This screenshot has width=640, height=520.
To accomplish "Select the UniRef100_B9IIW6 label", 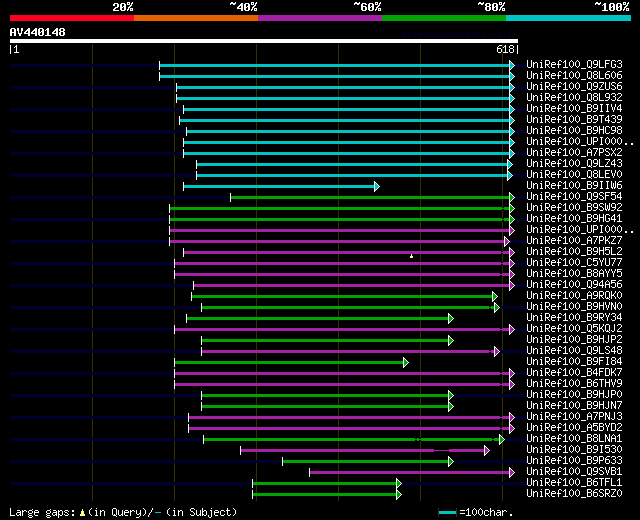I will click(x=574, y=186).
